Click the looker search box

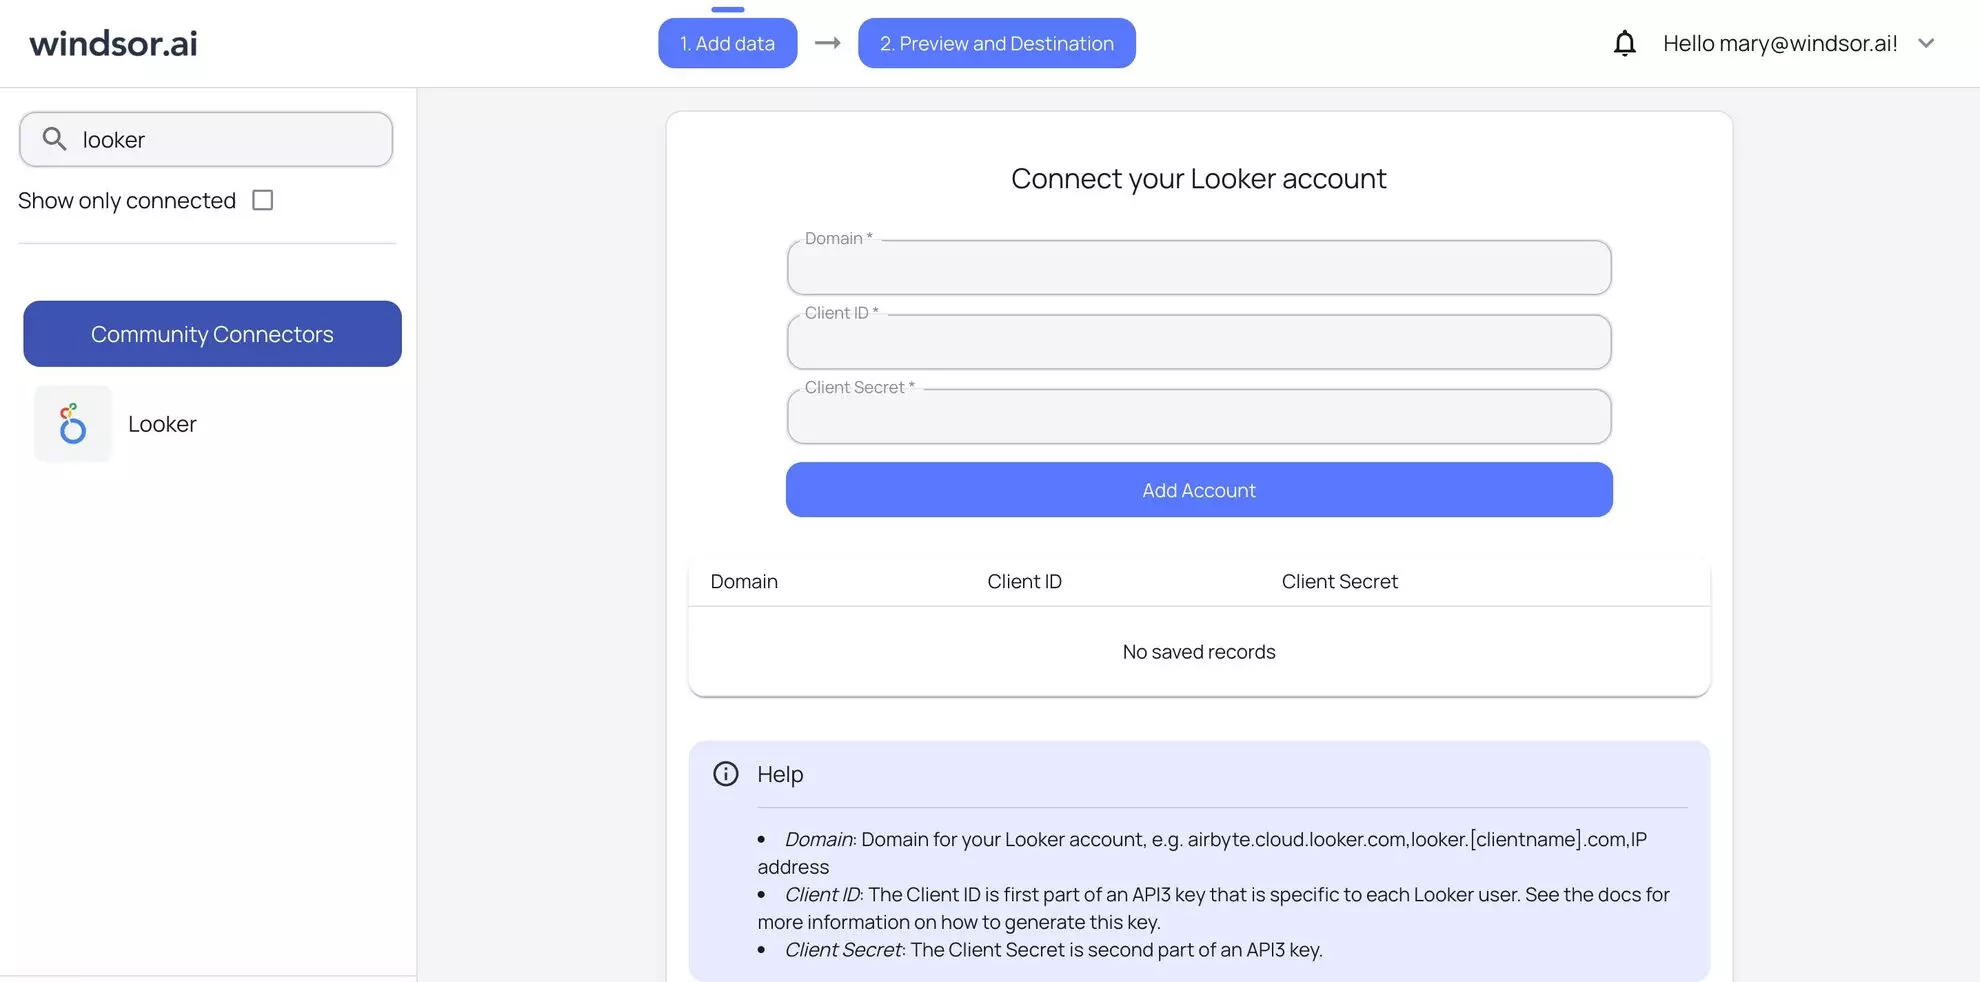[x=206, y=139]
